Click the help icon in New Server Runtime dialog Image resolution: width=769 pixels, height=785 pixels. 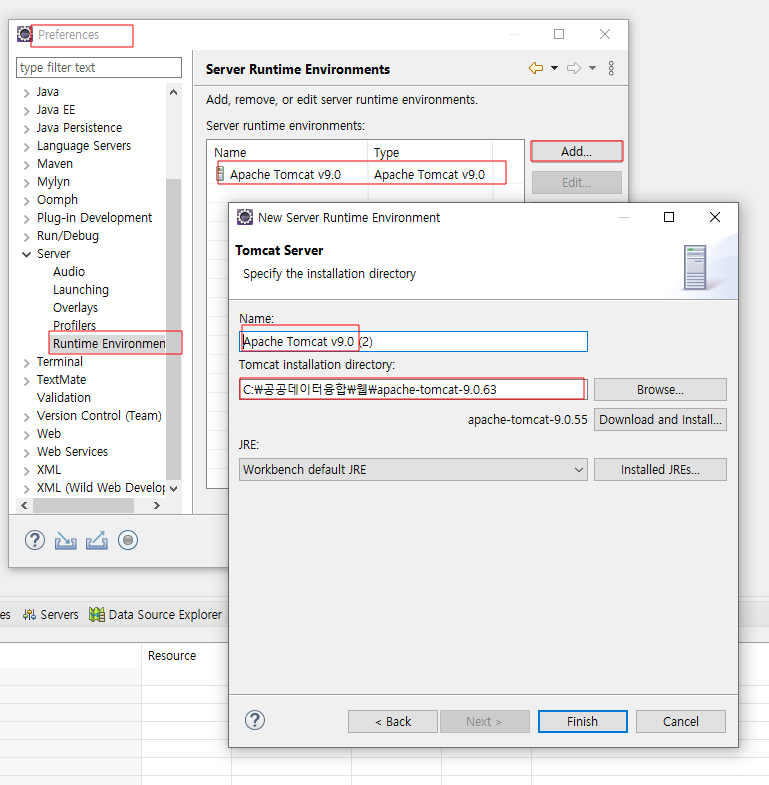point(255,720)
